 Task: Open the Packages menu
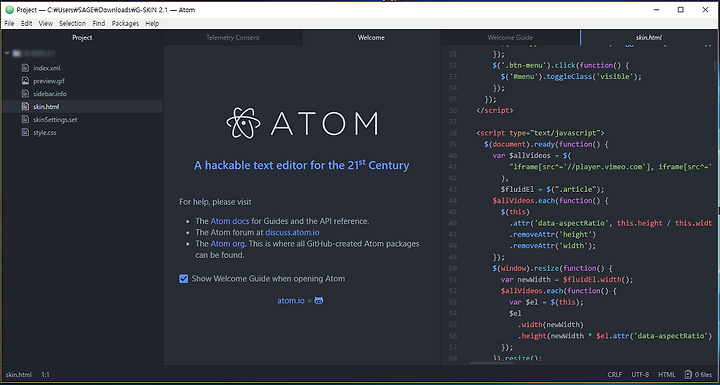(x=125, y=23)
